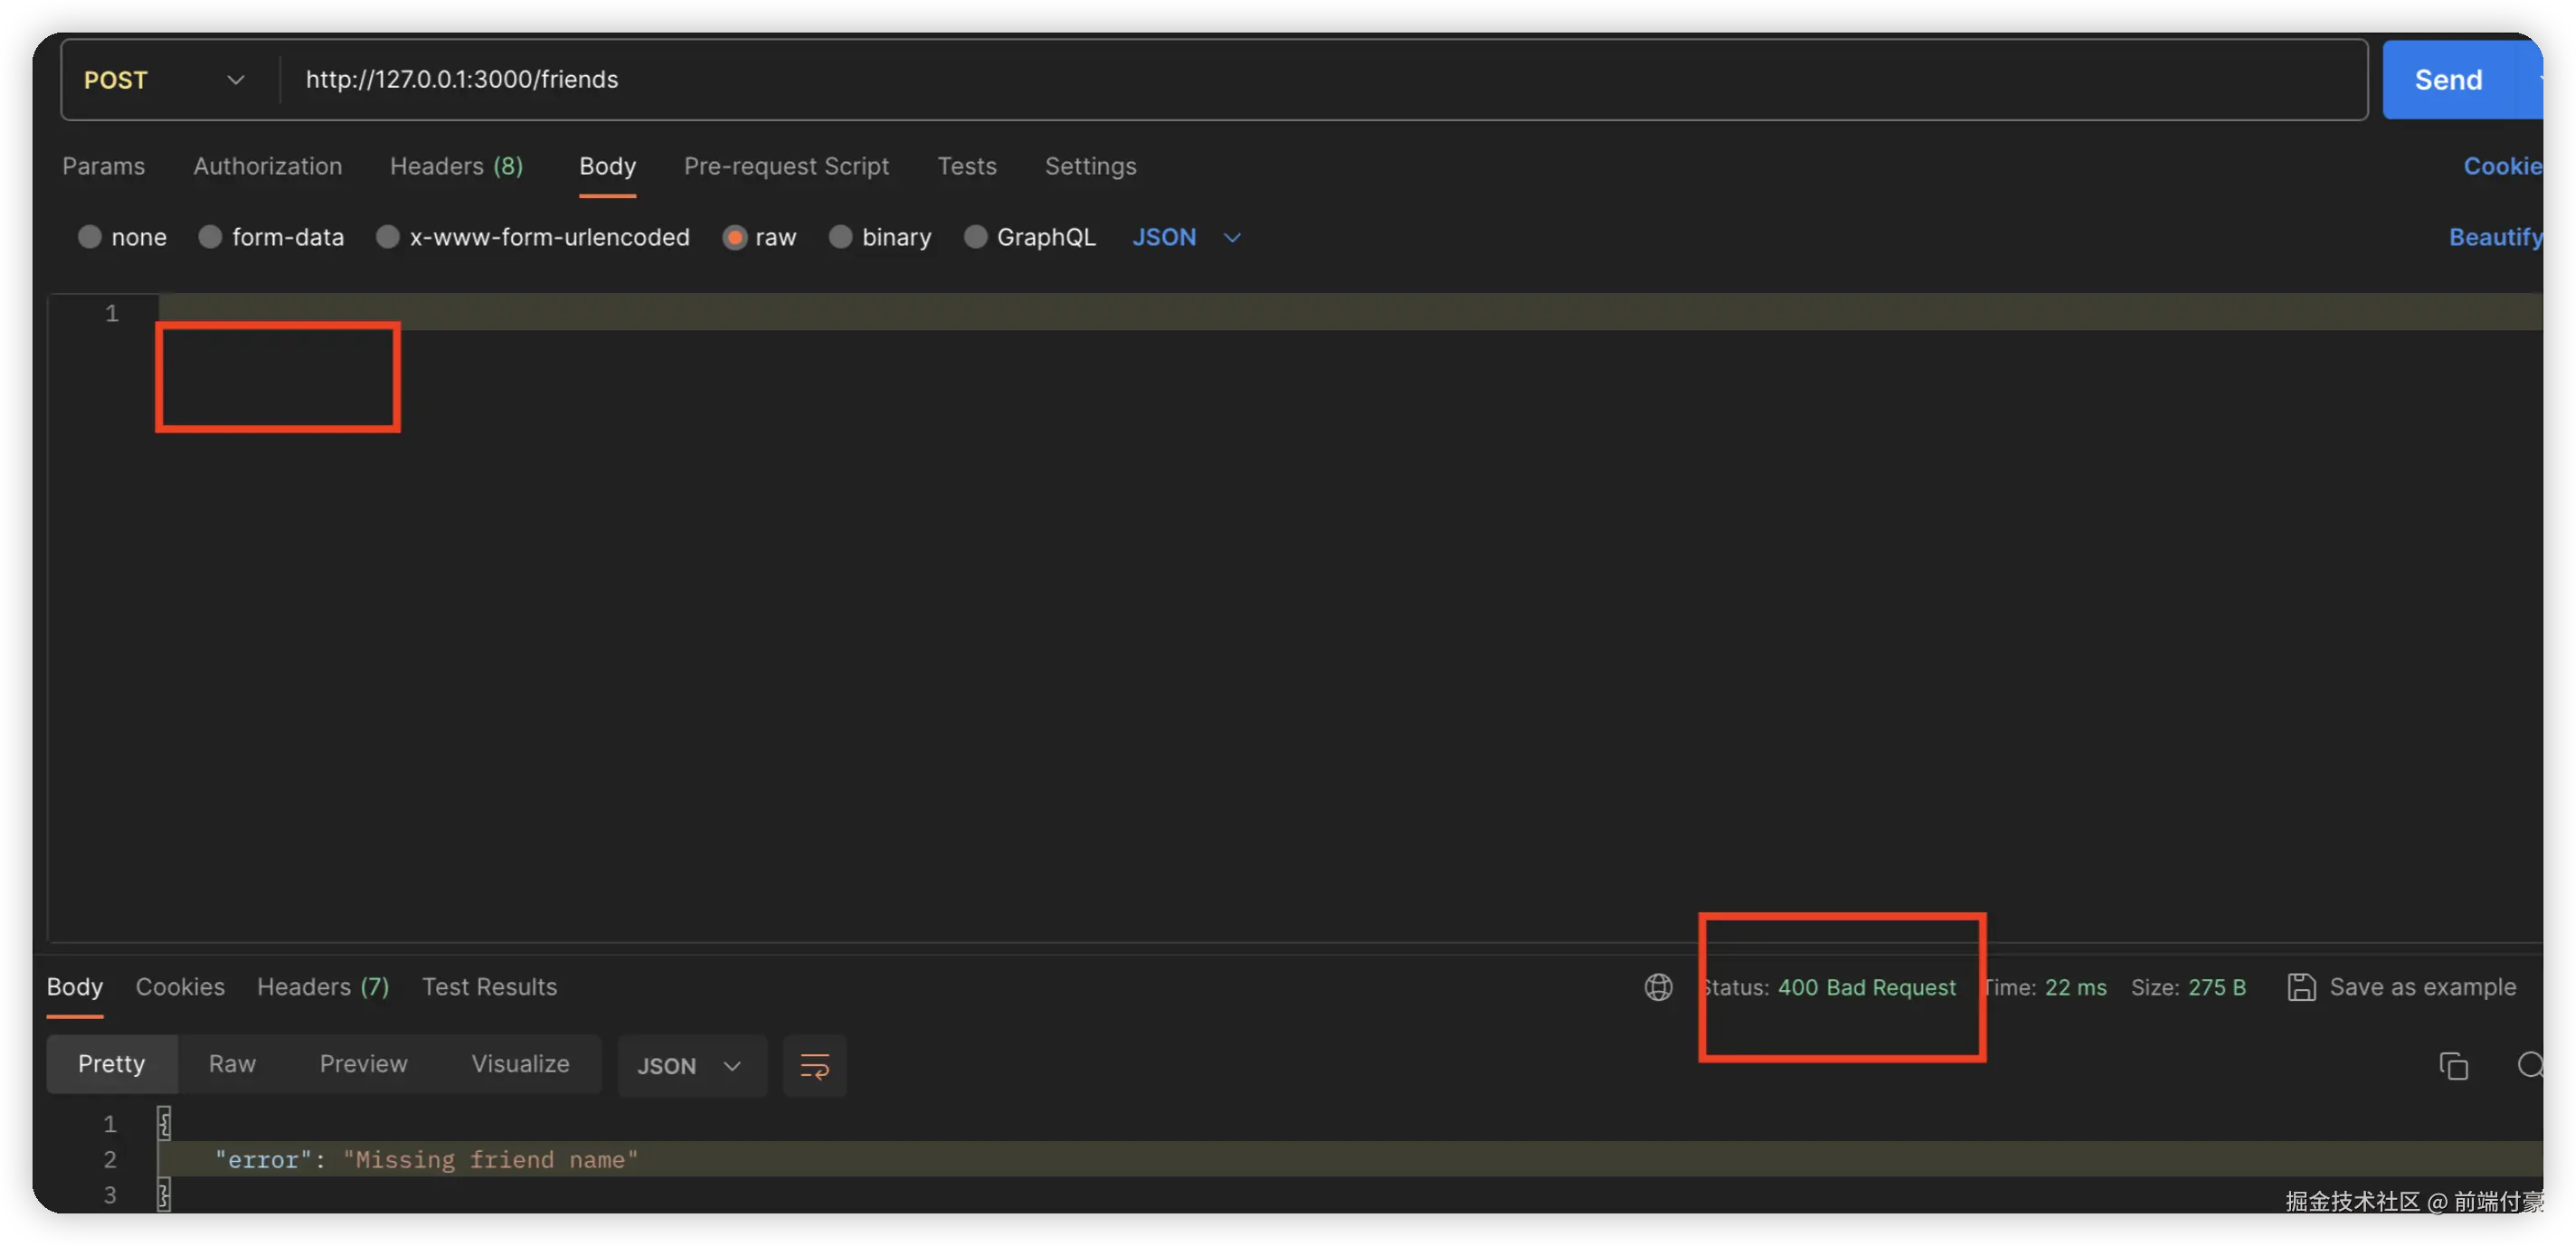Viewport: 2576px width, 1246px height.
Task: Copy response body with the copy icon
Action: click(2453, 1065)
